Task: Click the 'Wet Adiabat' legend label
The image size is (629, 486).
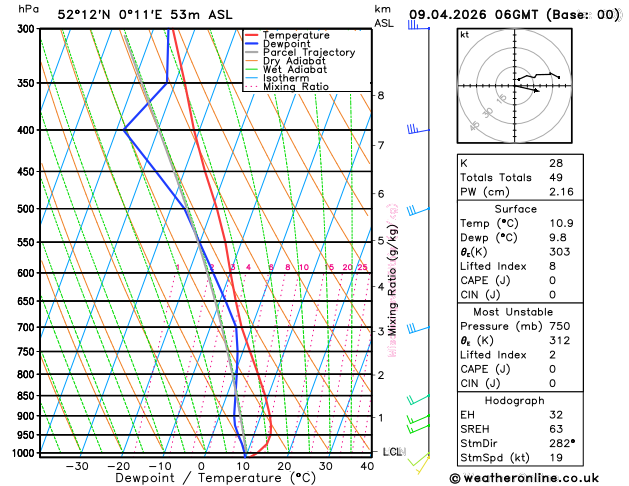Action: (x=295, y=69)
